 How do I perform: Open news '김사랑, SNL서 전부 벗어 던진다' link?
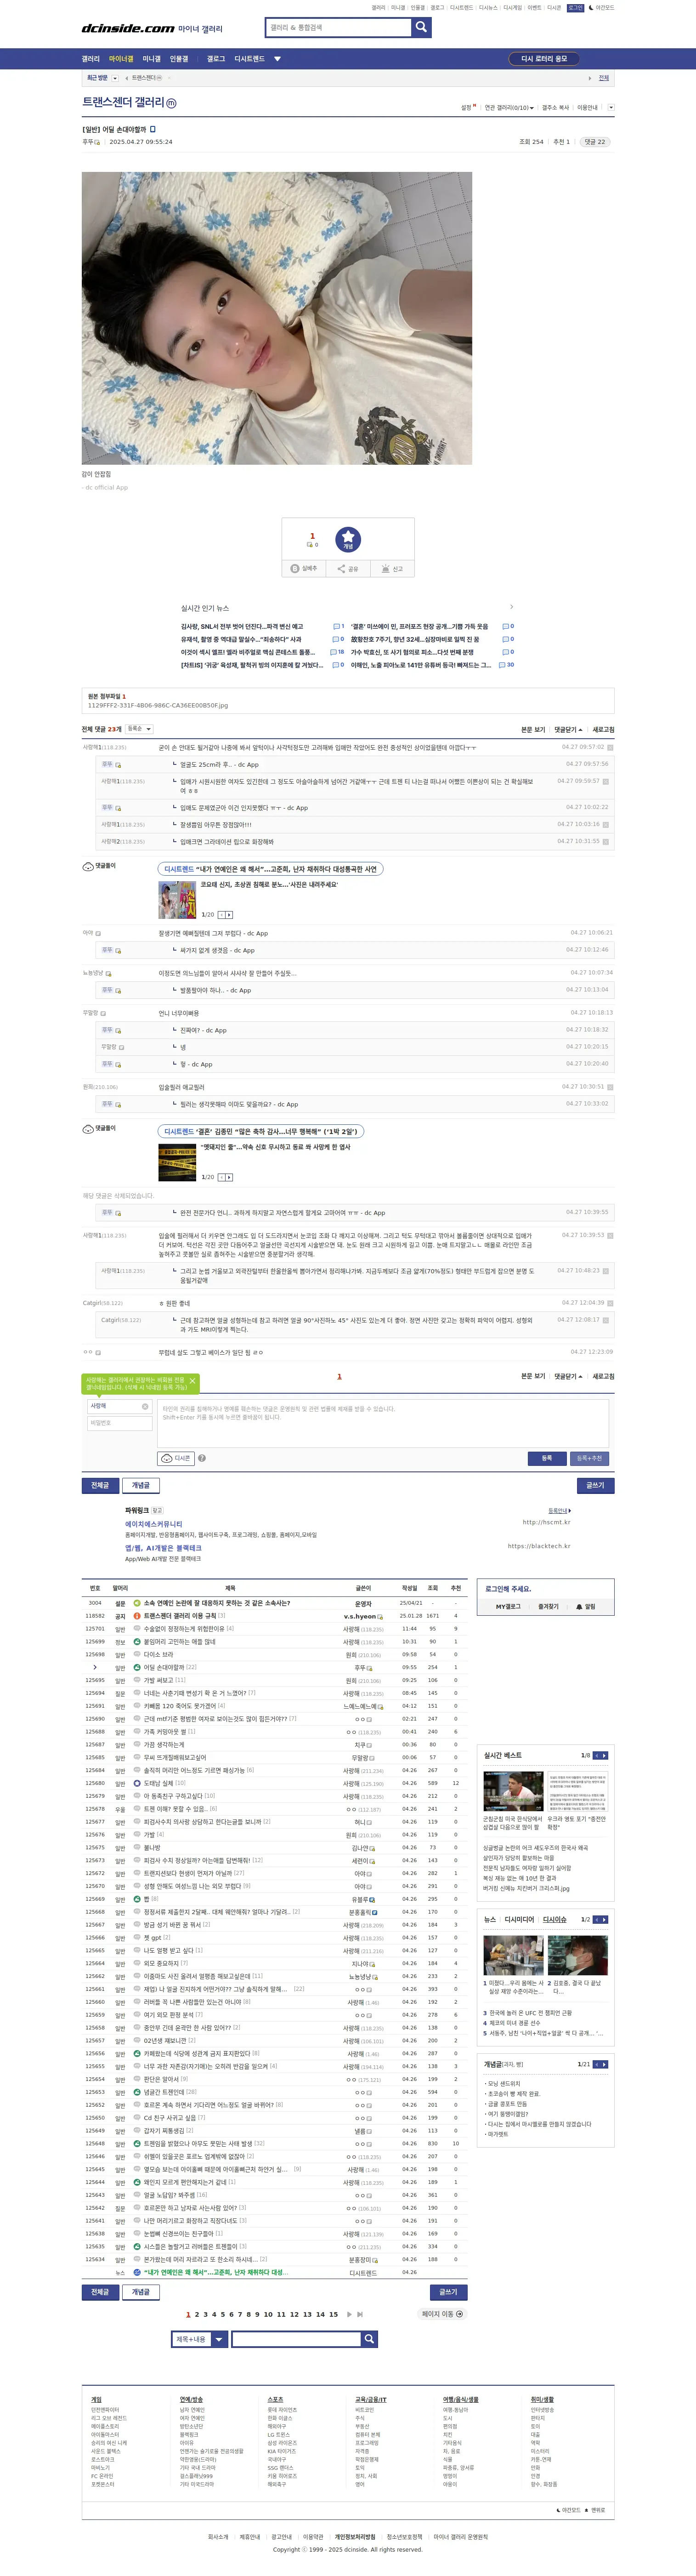point(242,626)
